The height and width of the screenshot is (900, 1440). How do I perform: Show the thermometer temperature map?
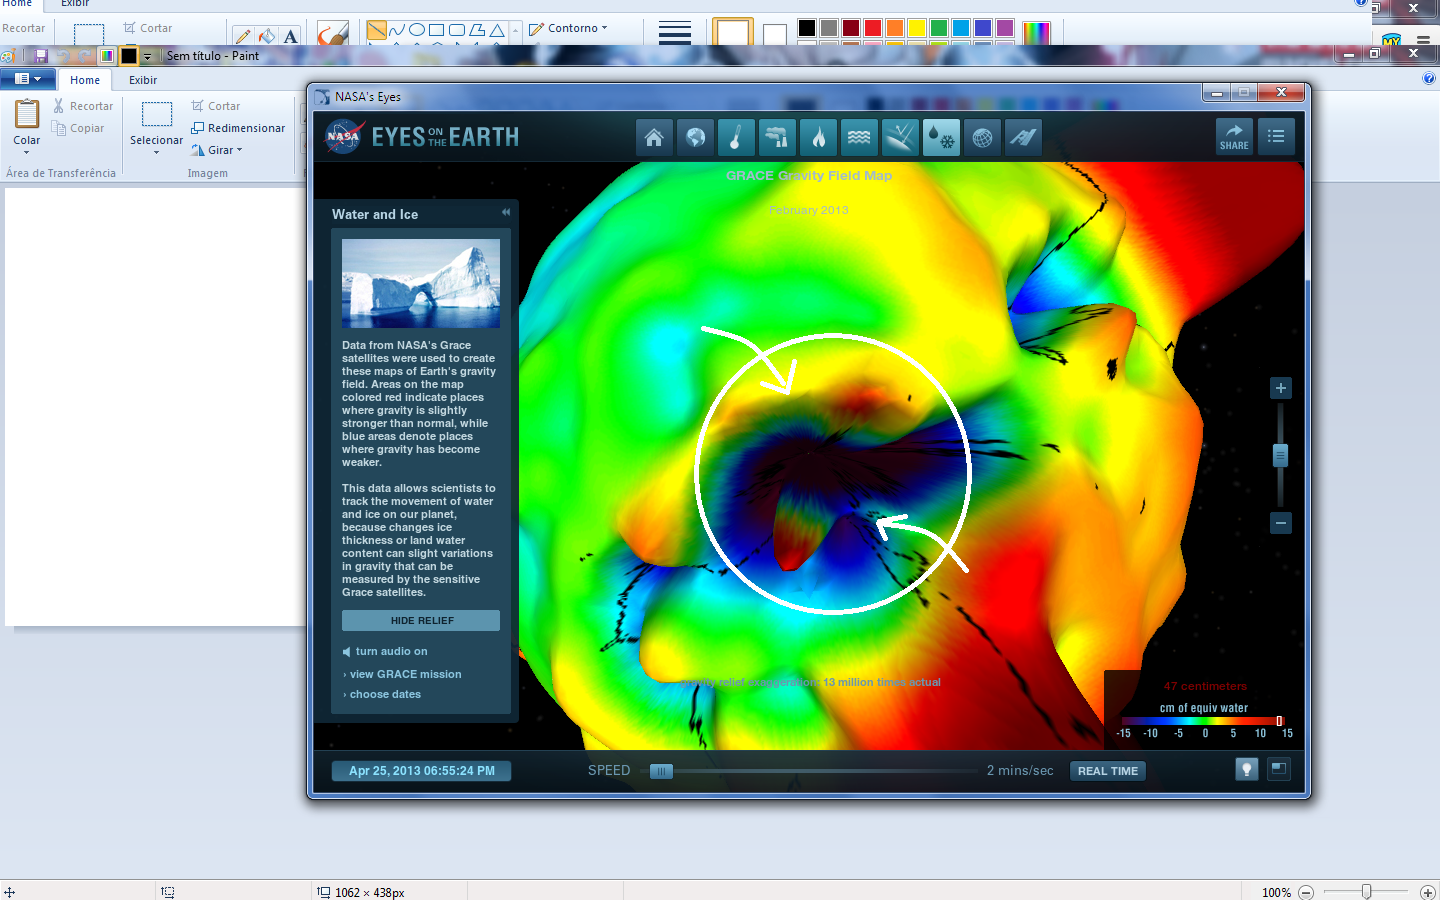click(x=736, y=137)
